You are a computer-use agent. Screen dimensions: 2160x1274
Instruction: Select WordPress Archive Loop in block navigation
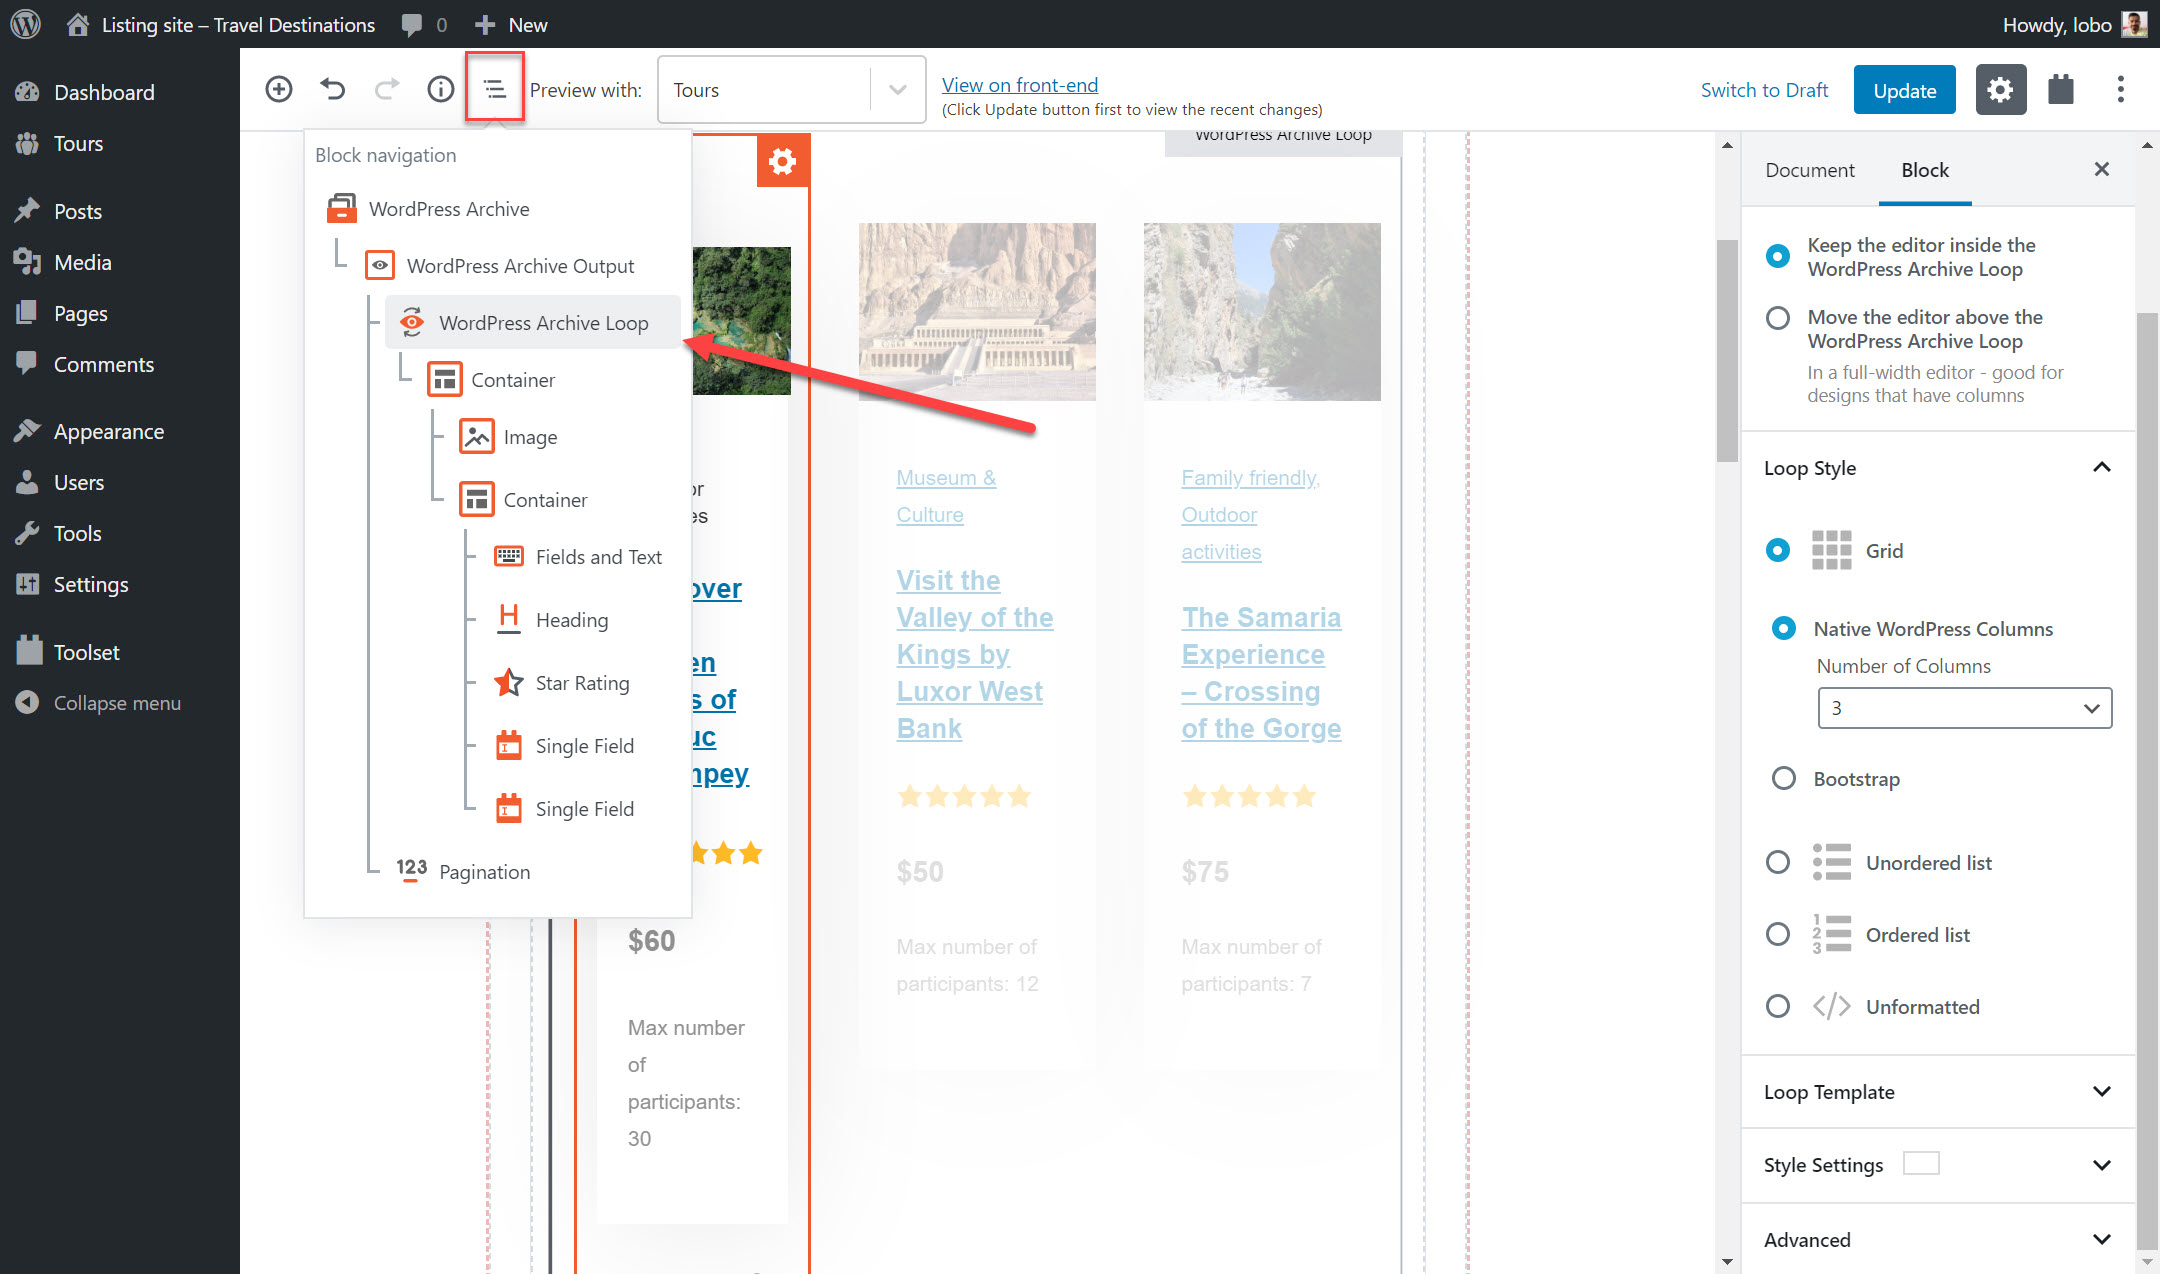pyautogui.click(x=533, y=323)
